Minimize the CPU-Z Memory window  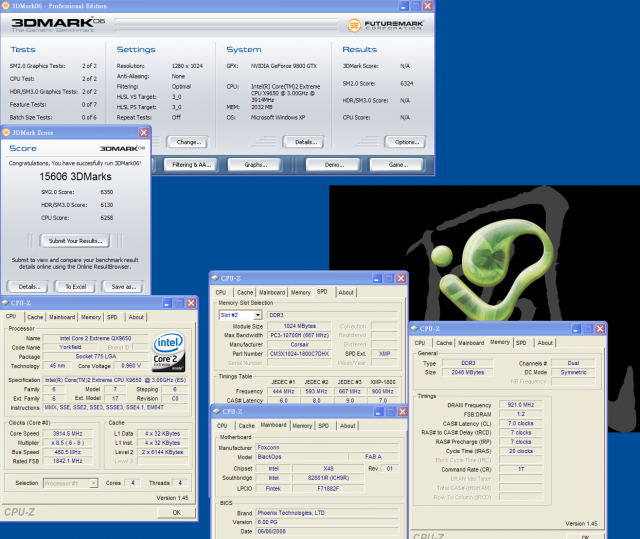pos(576,328)
